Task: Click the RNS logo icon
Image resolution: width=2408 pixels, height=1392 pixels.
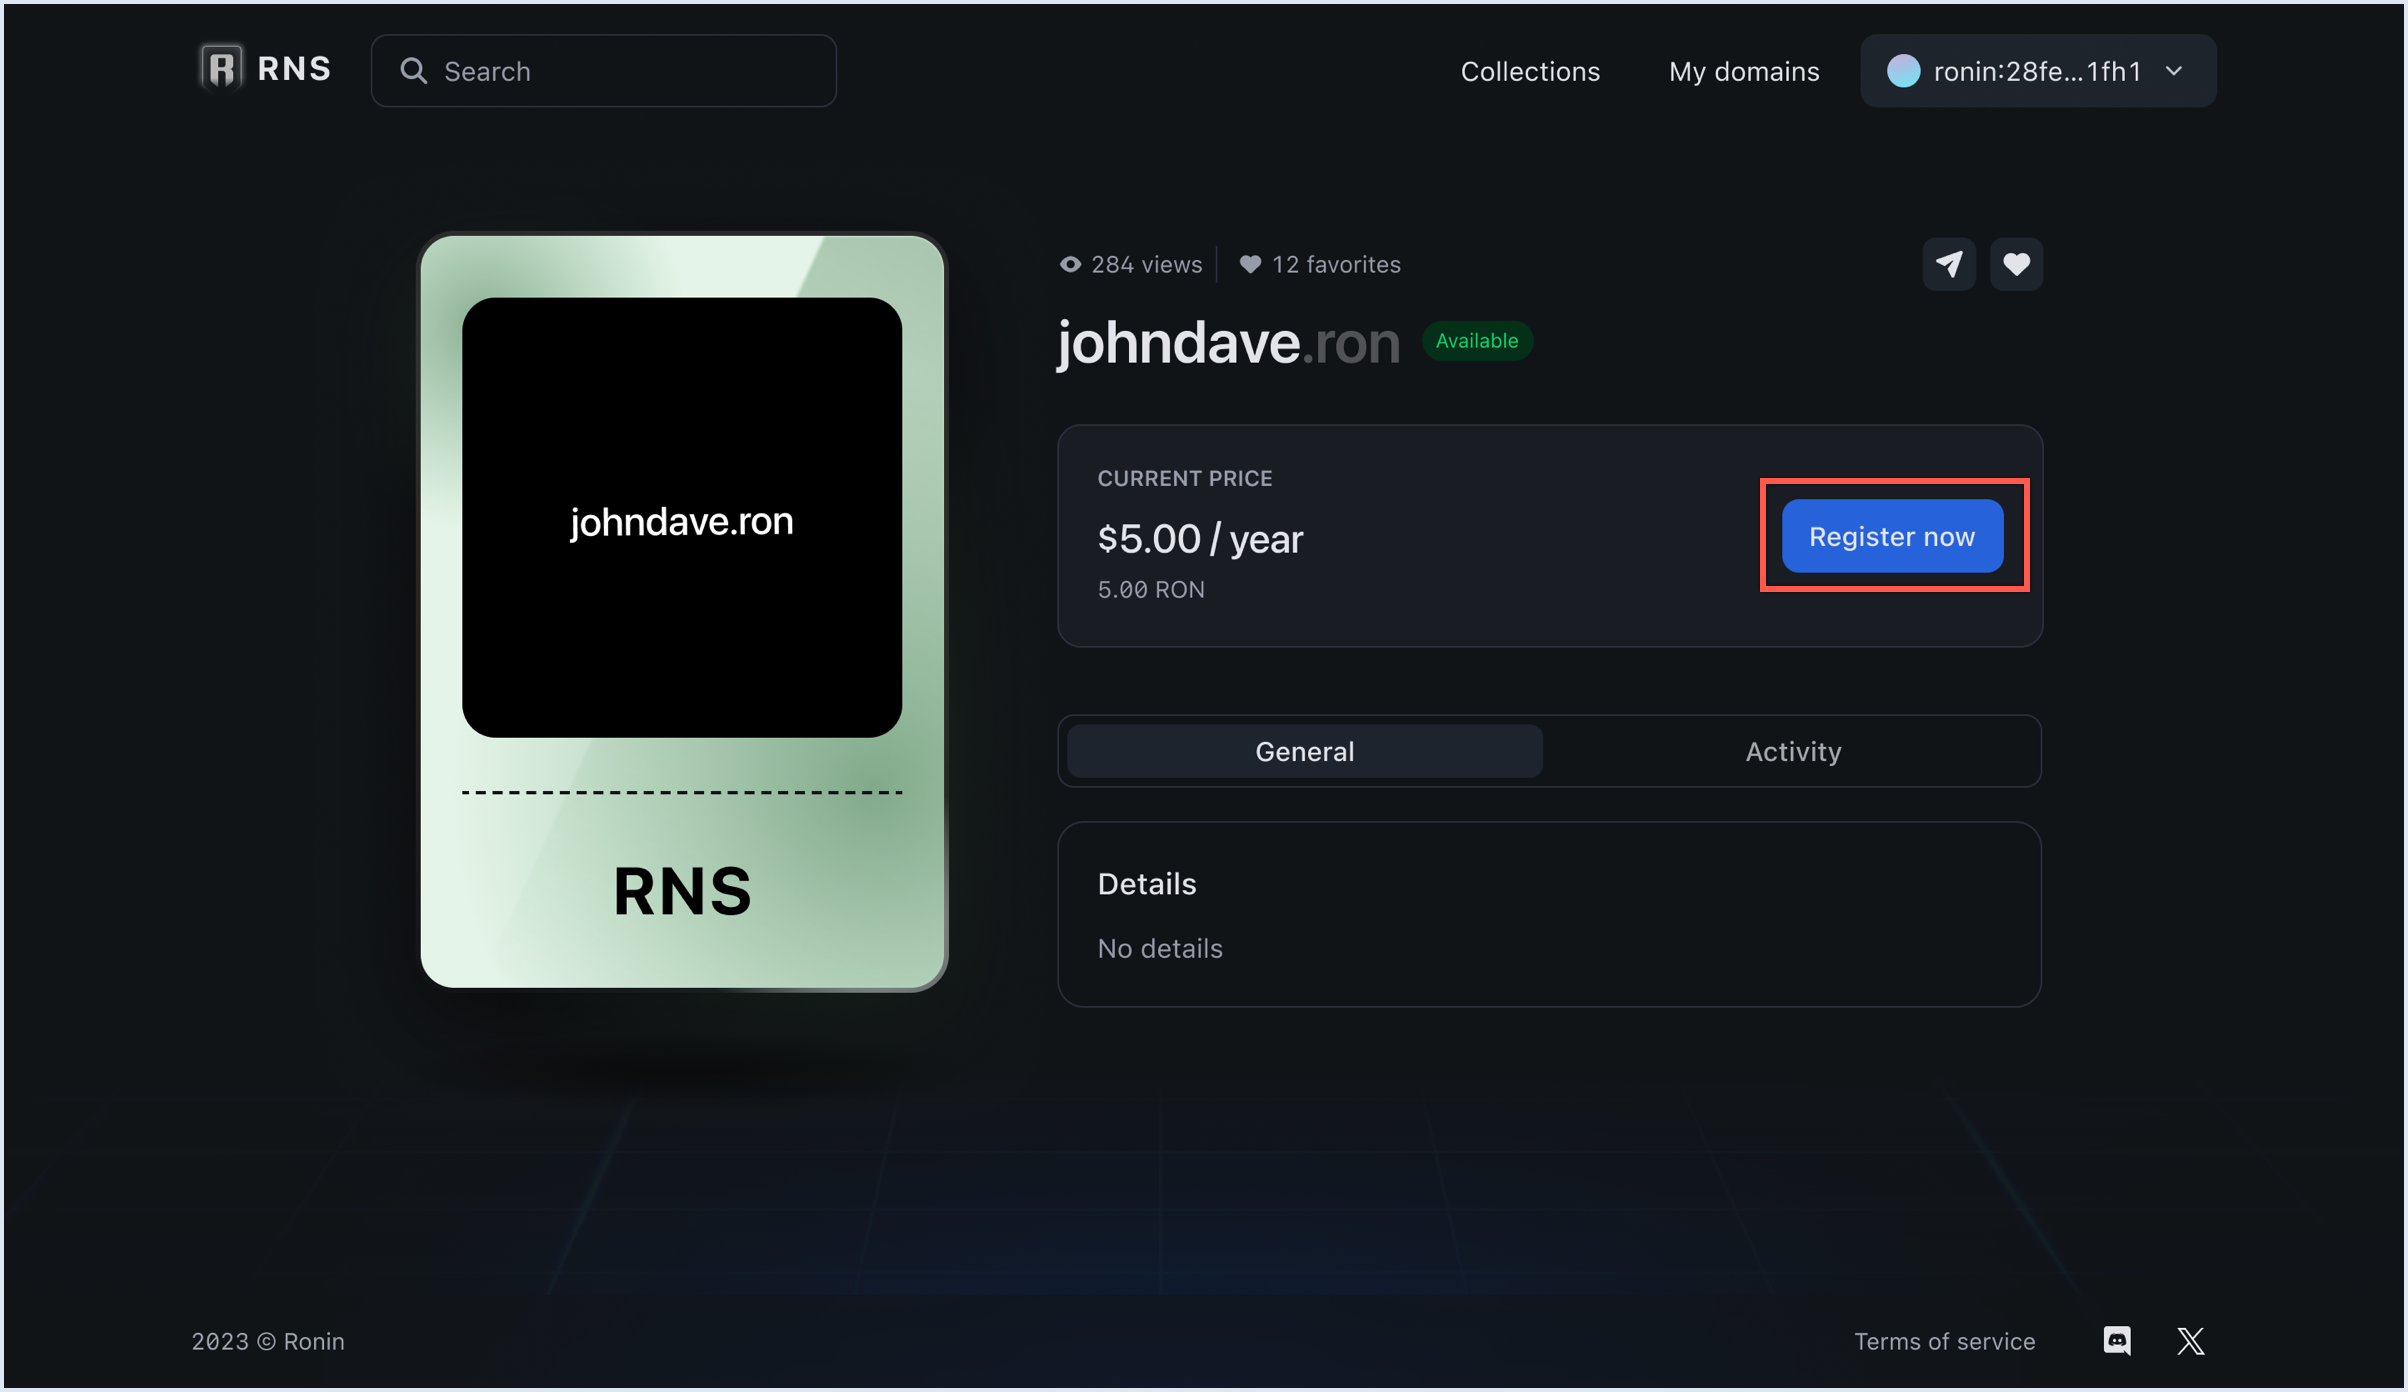Action: pos(221,68)
